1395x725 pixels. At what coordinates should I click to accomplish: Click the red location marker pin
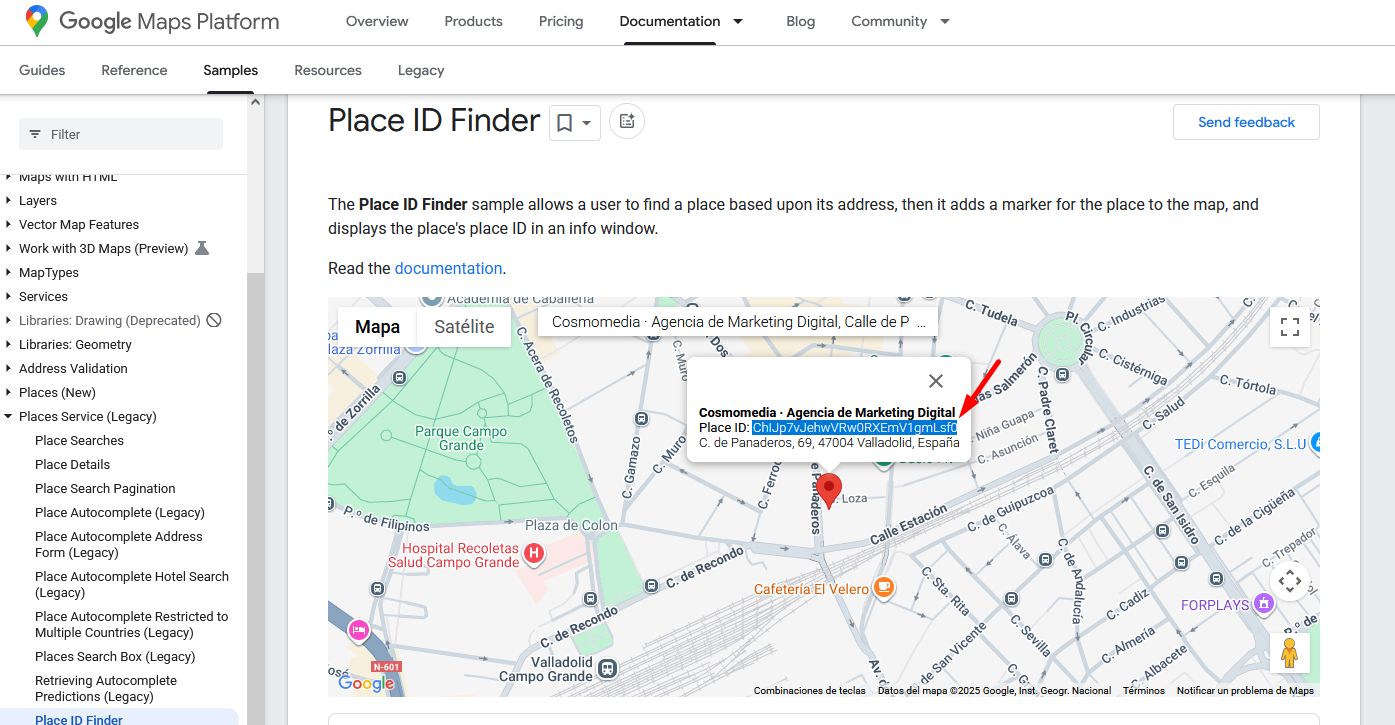(828, 490)
